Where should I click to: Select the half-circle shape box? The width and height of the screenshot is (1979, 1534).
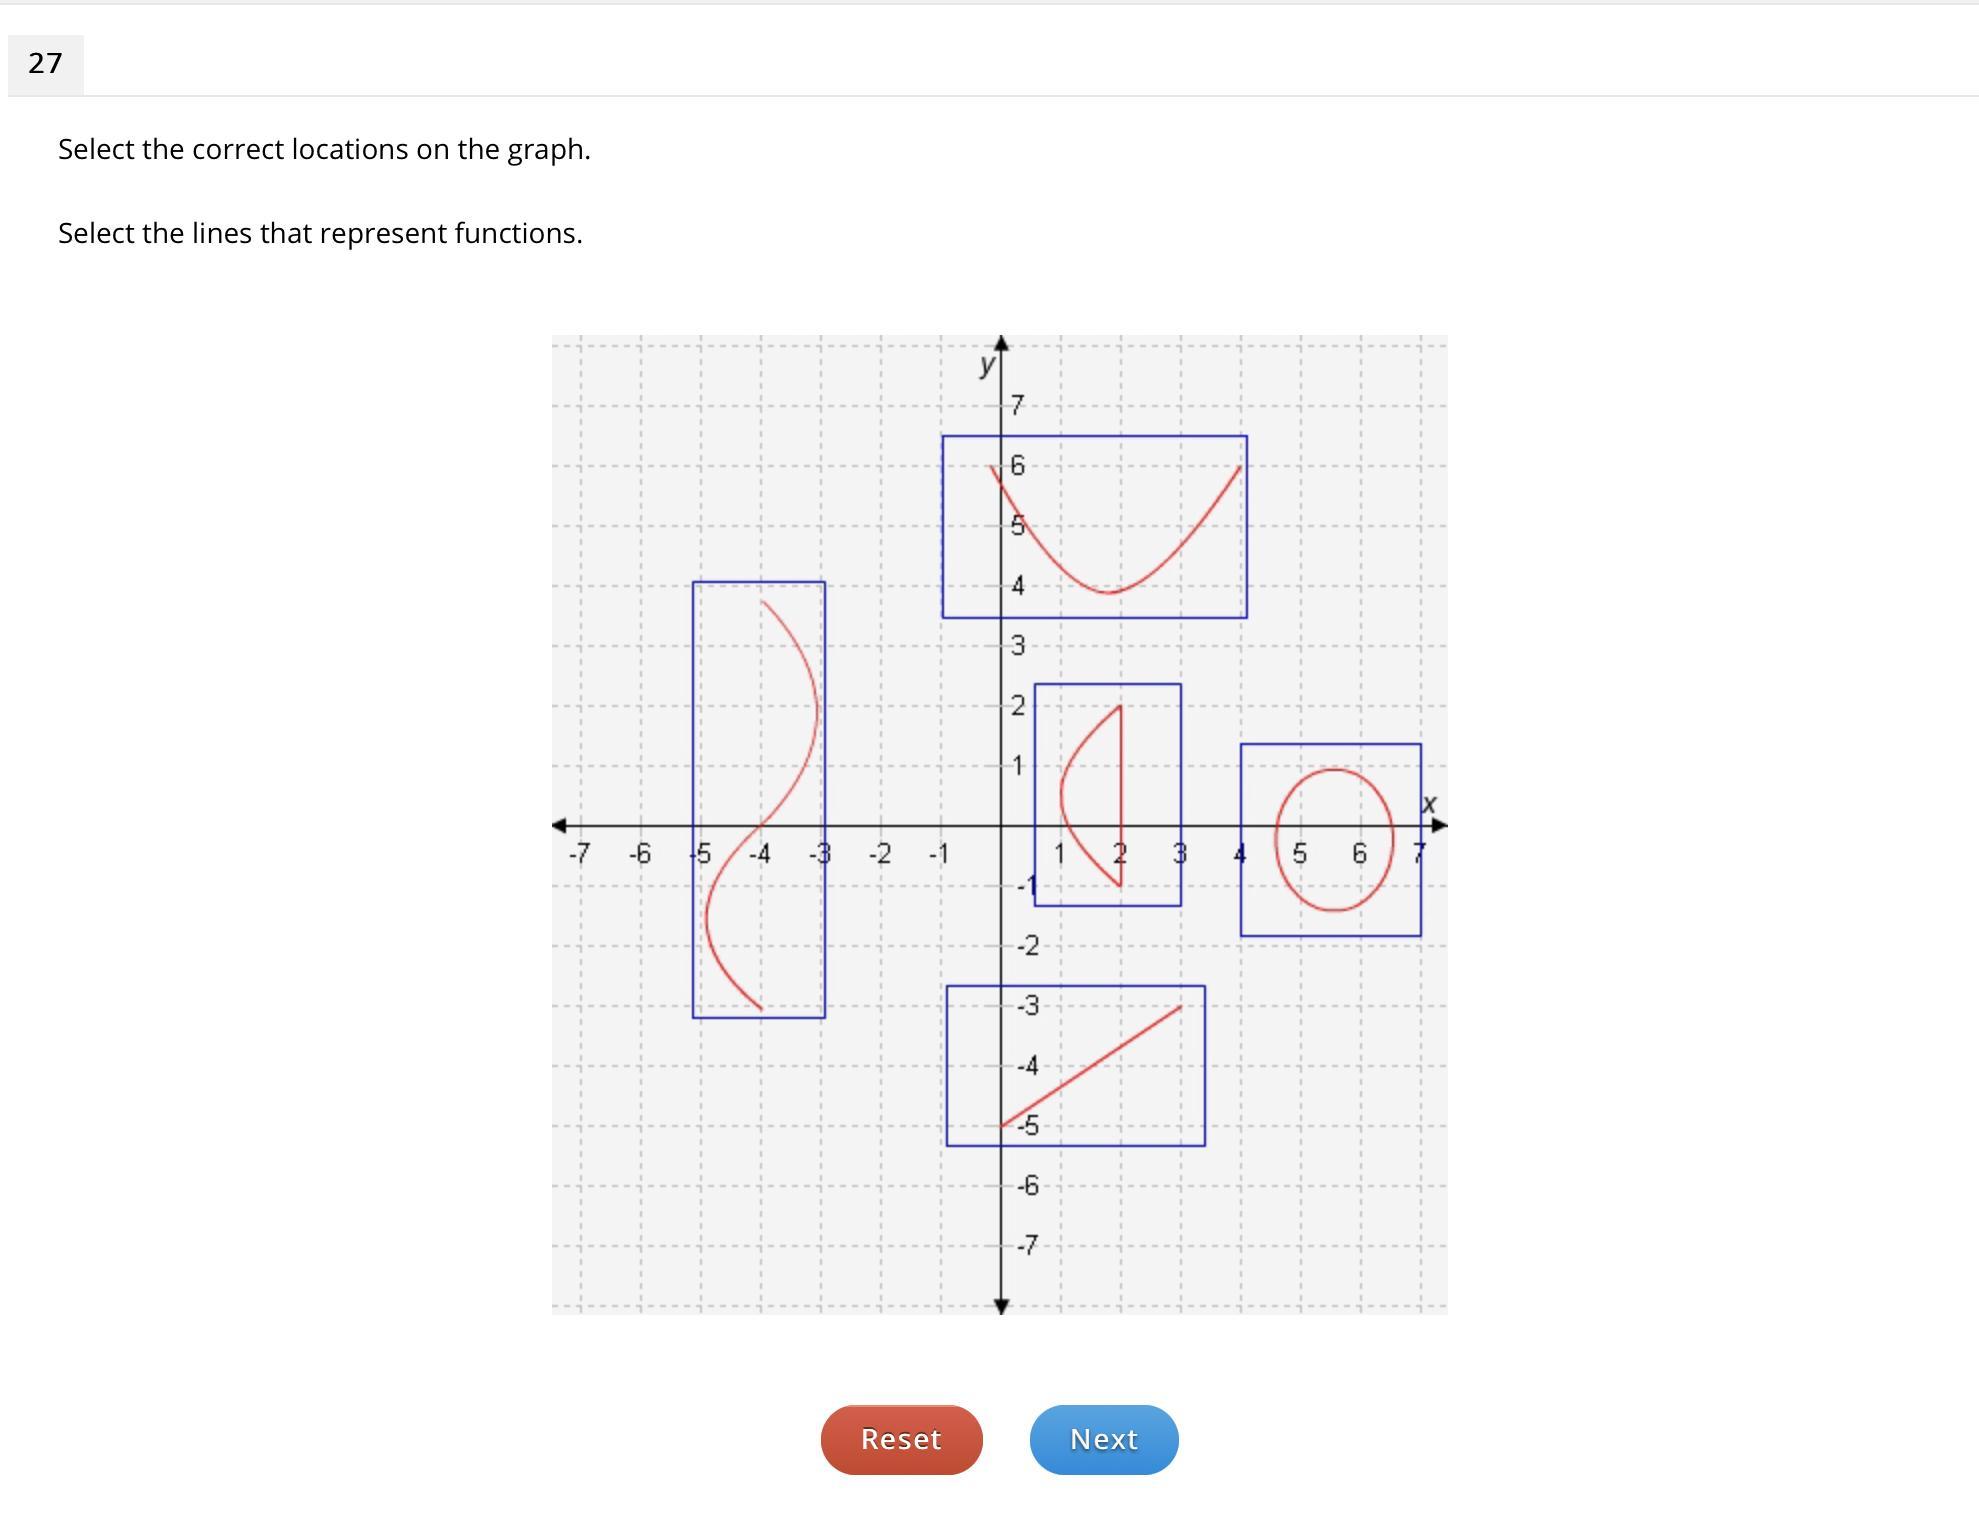click(1107, 795)
